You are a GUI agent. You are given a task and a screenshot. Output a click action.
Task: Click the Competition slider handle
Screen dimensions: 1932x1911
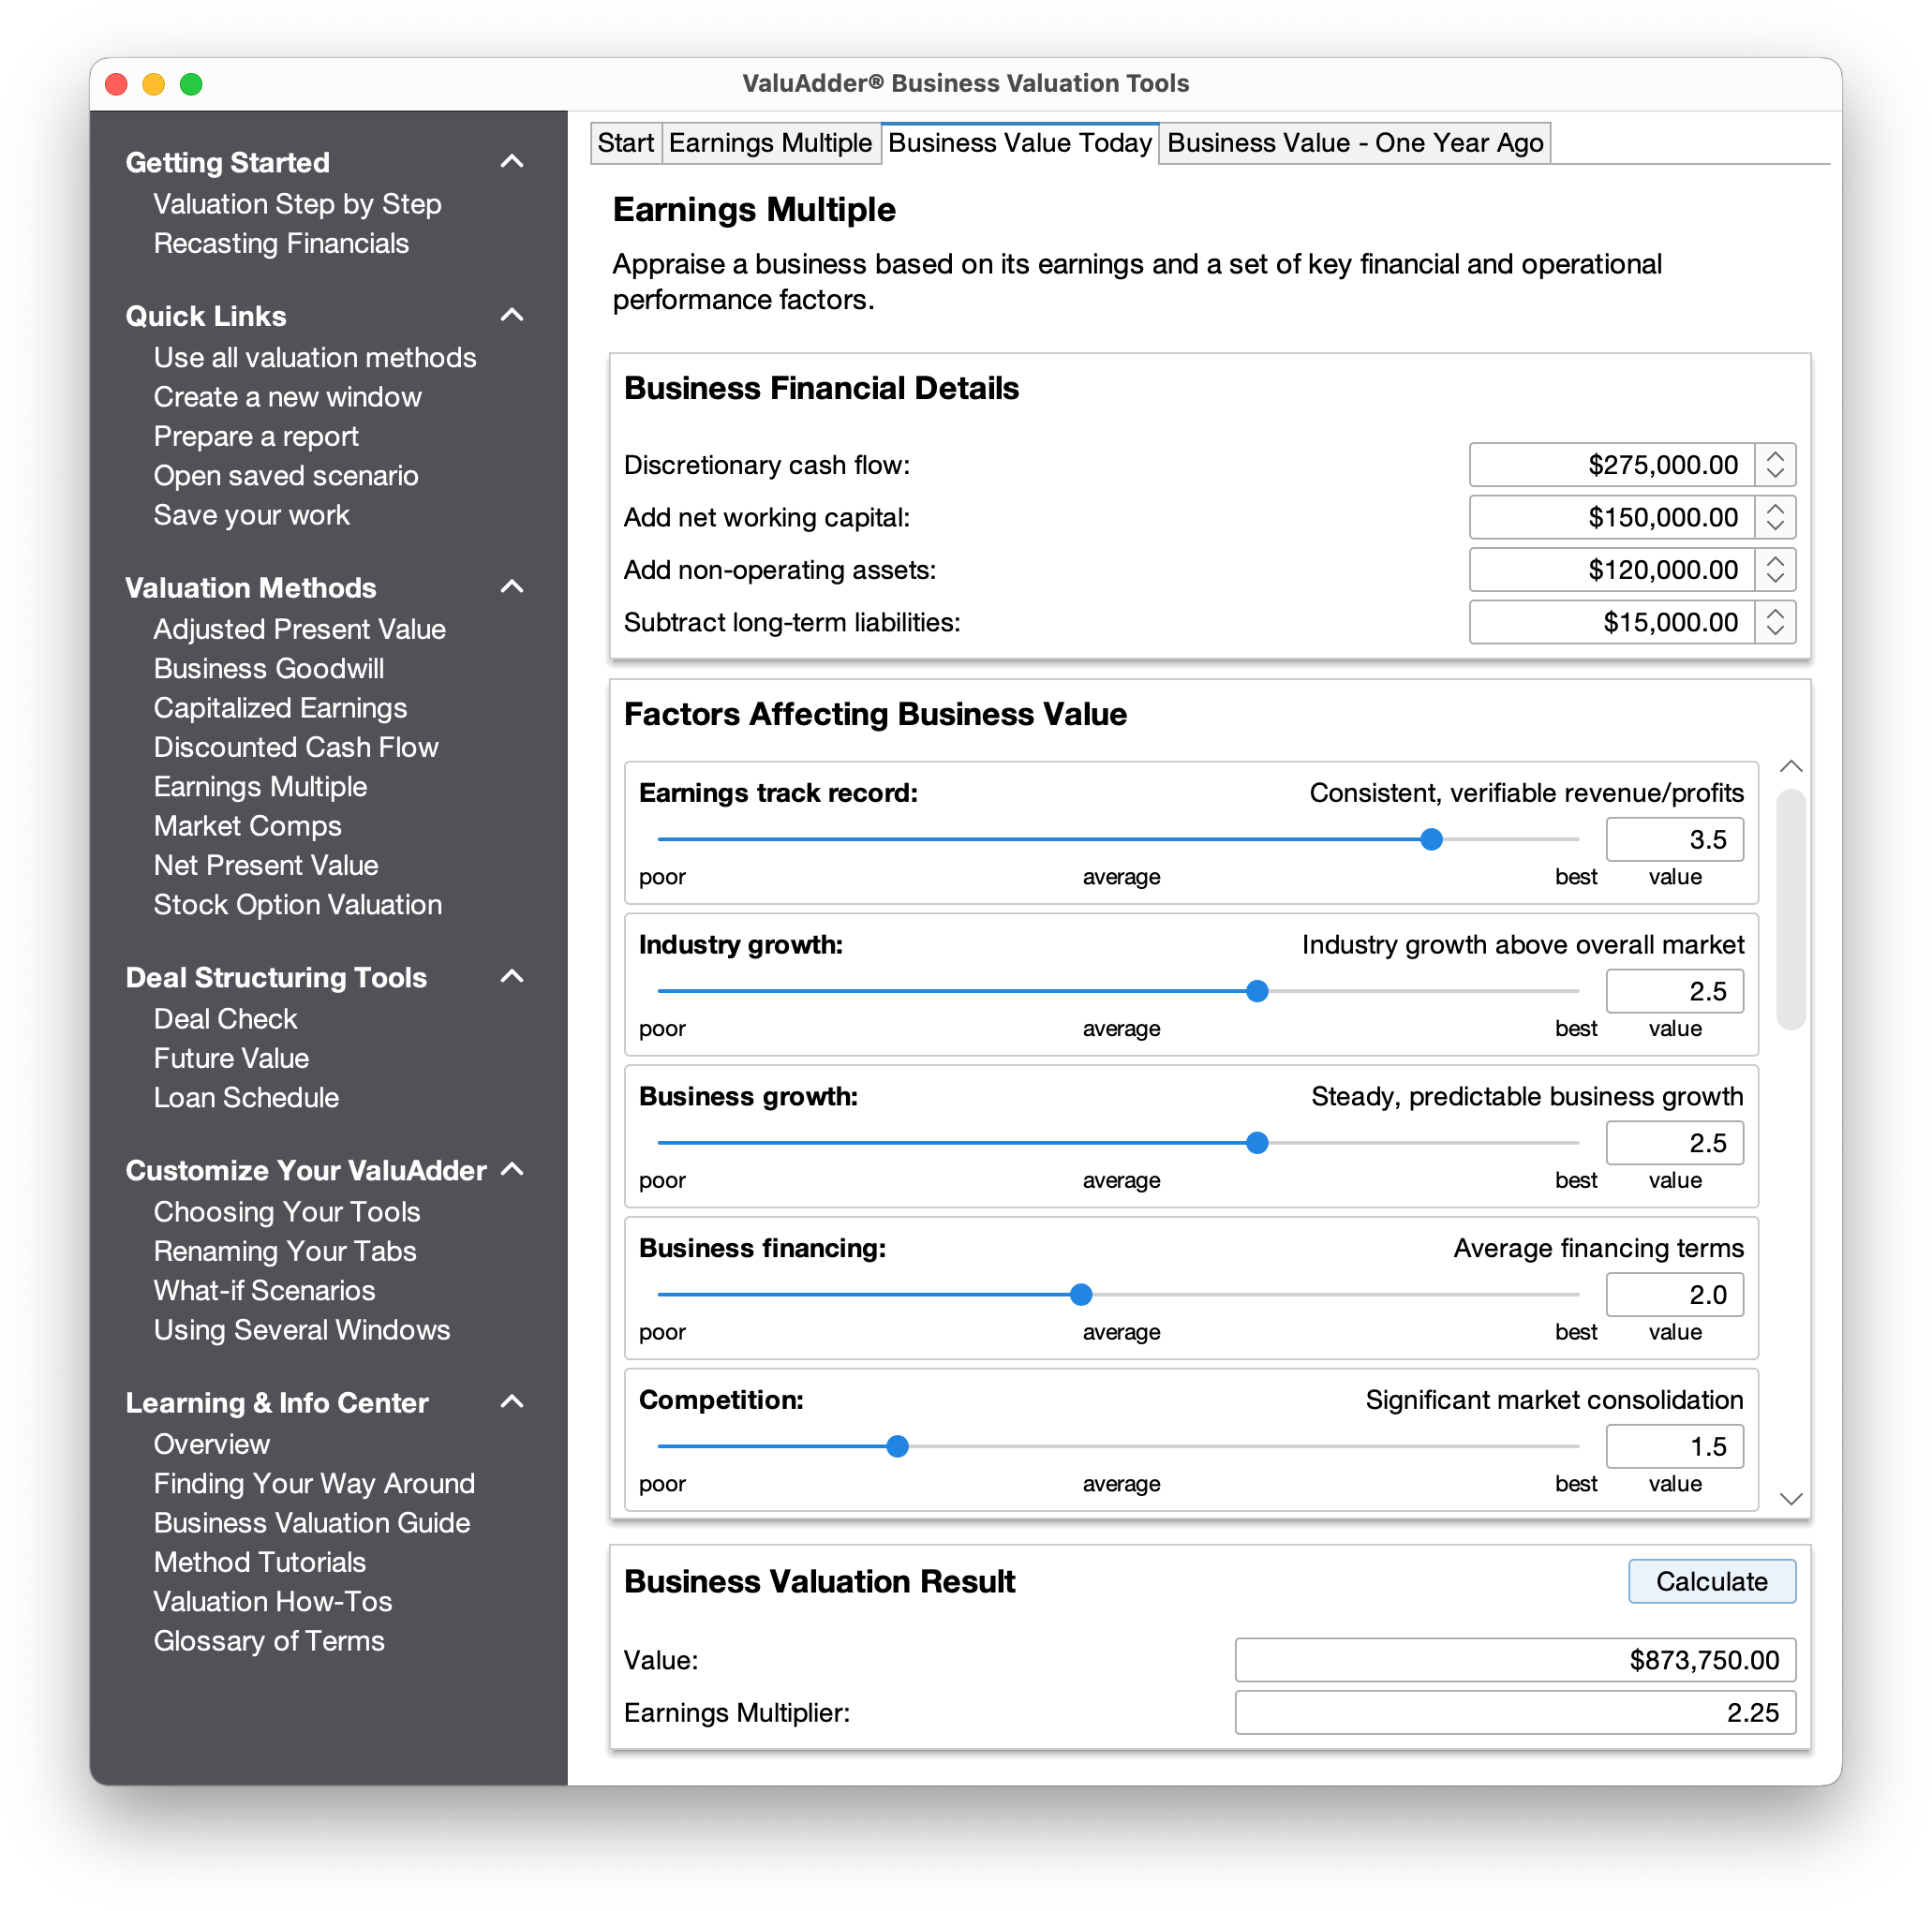897,1446
